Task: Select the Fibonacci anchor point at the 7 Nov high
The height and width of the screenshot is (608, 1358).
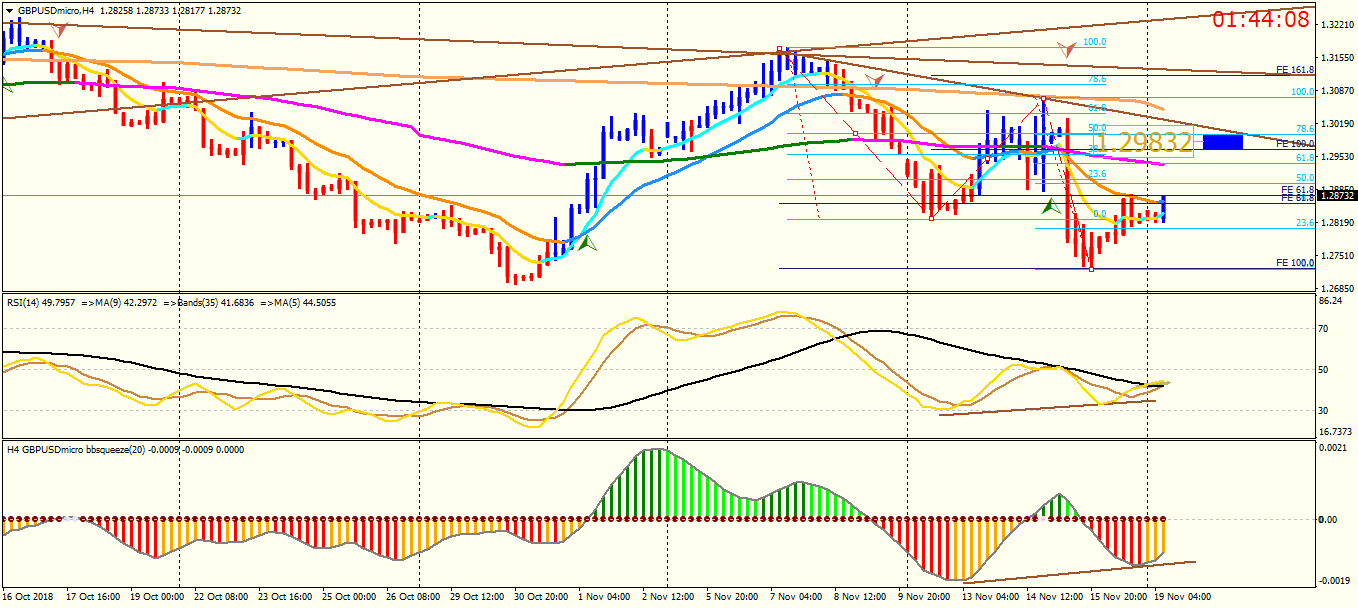Action: [x=780, y=48]
